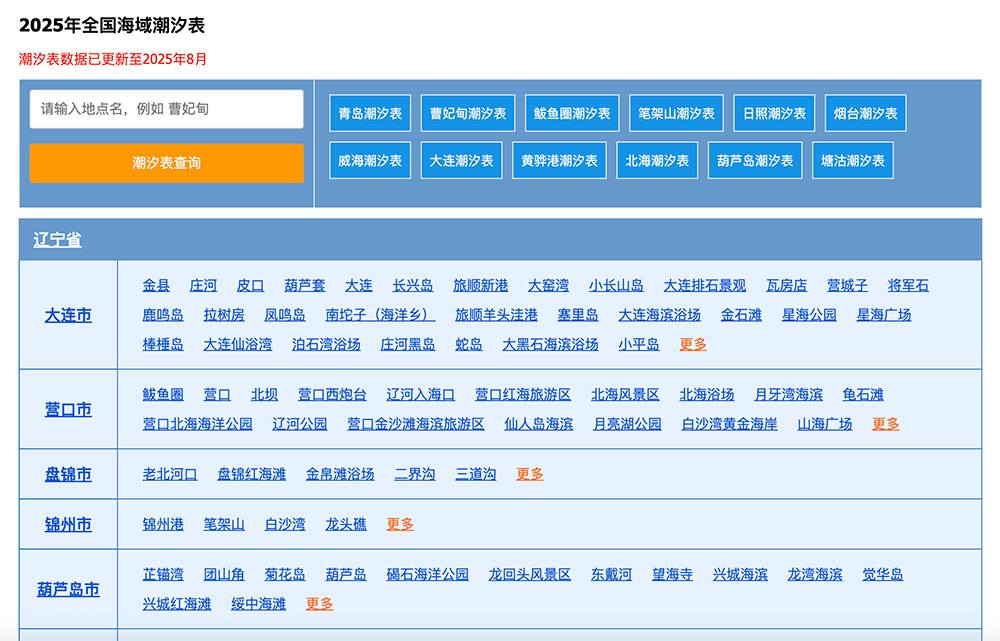Image resolution: width=1000 pixels, height=641 pixels.
Task: Expand 更多 in the 锦州市 row
Action: pyautogui.click(x=400, y=524)
